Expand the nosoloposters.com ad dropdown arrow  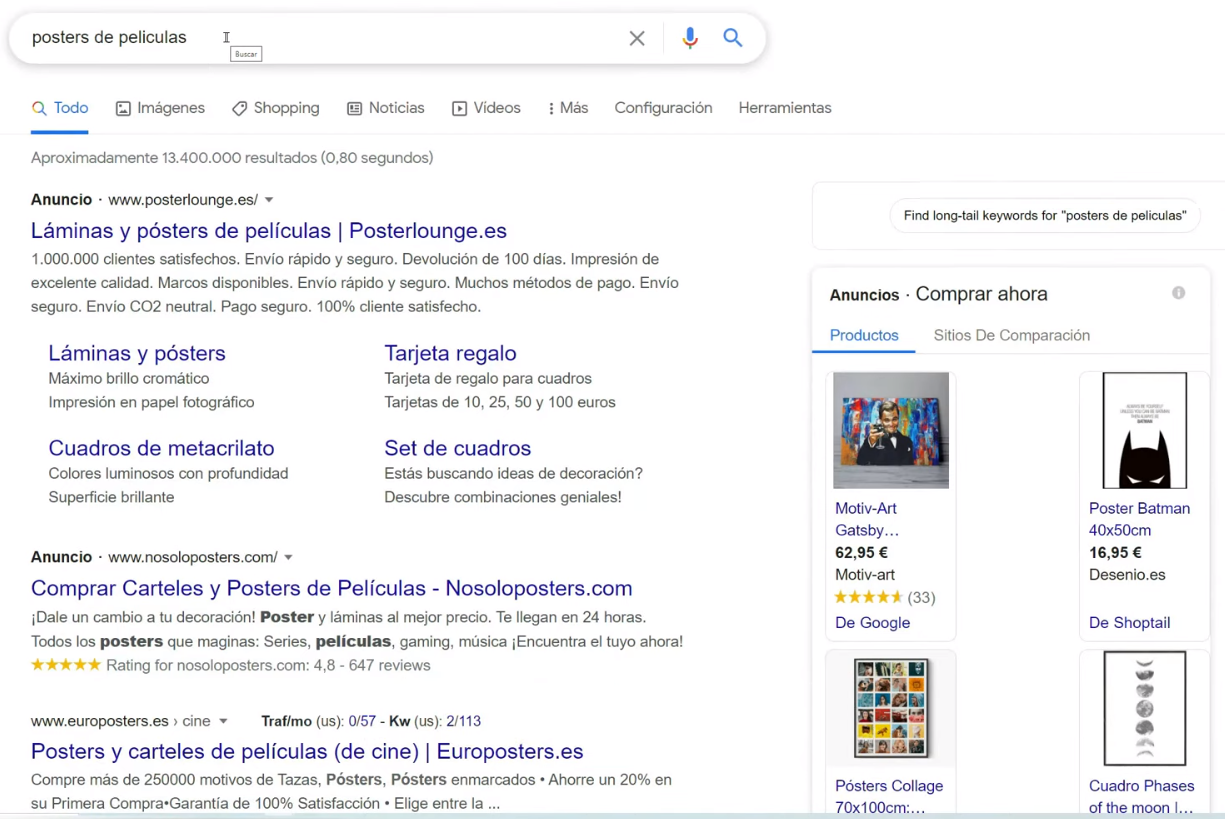click(288, 557)
